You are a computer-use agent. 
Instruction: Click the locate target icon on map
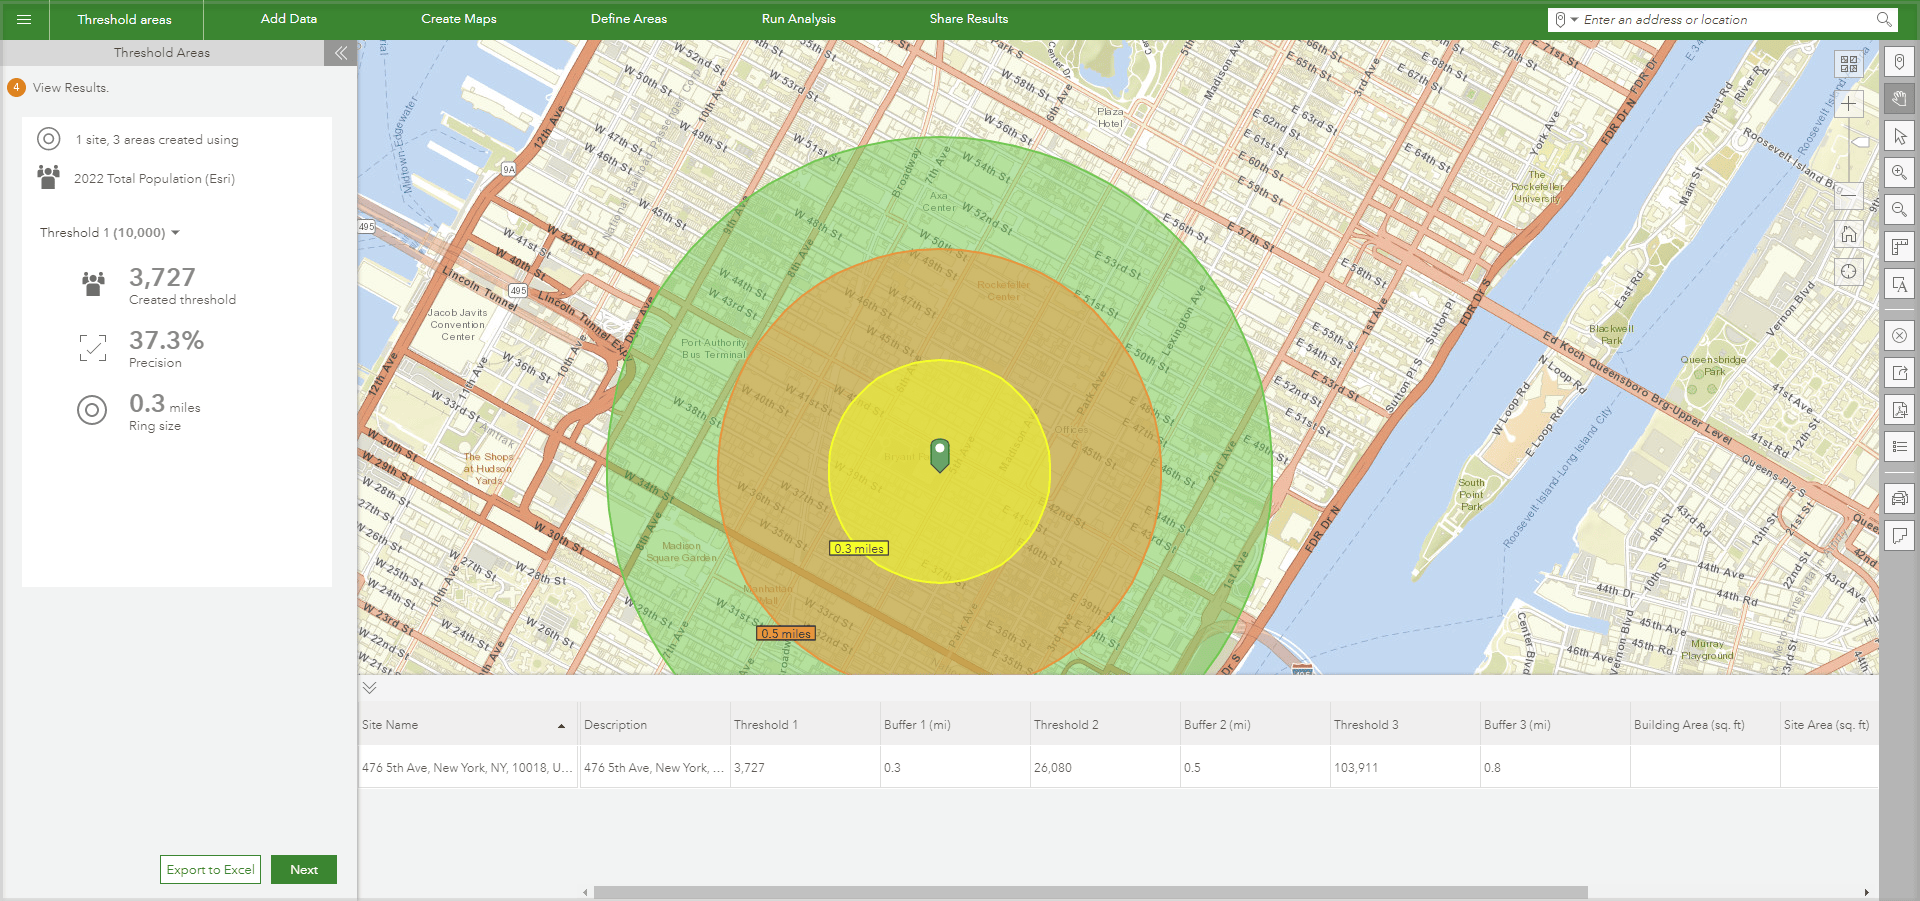click(x=1849, y=272)
